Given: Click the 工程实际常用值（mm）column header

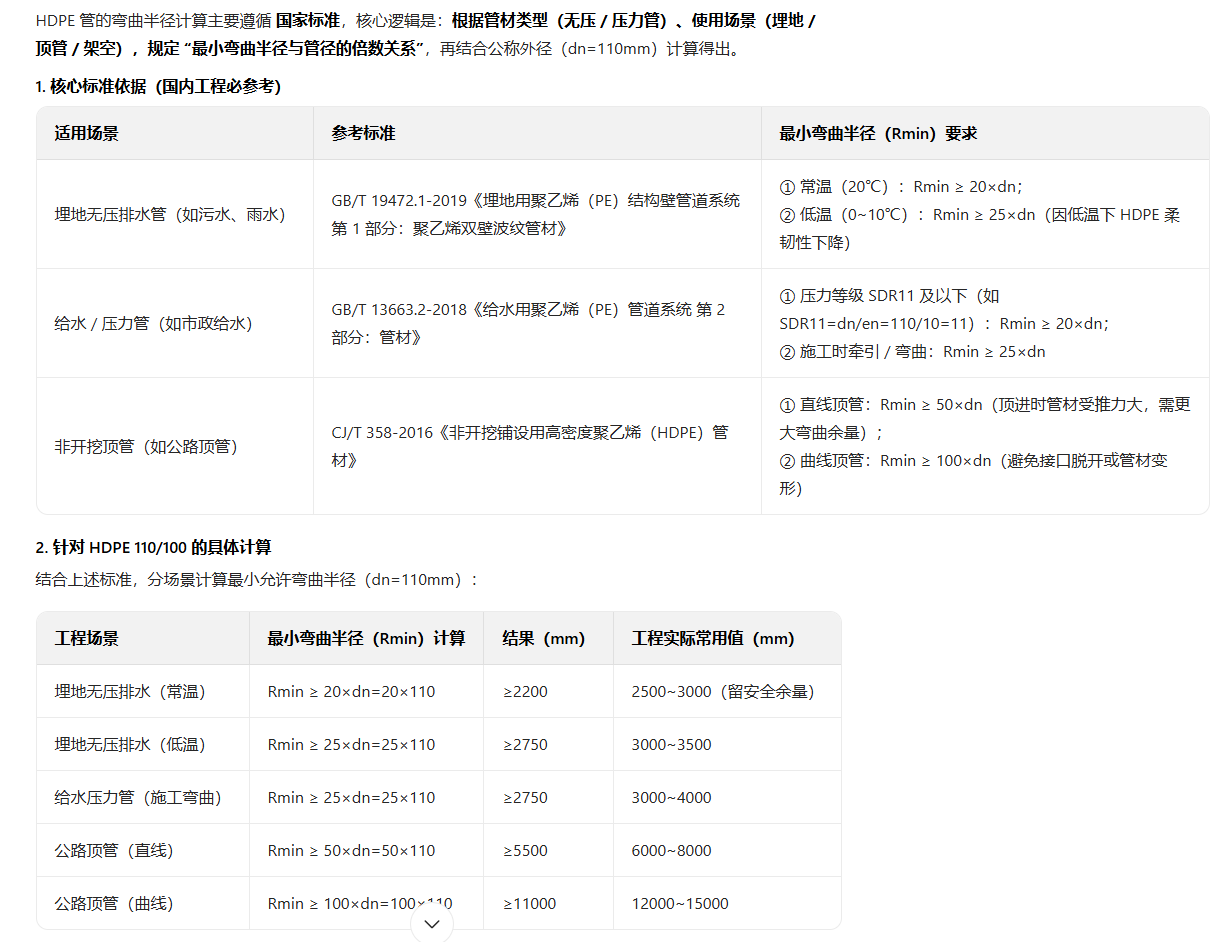Looking at the screenshot, I should (x=712, y=638).
